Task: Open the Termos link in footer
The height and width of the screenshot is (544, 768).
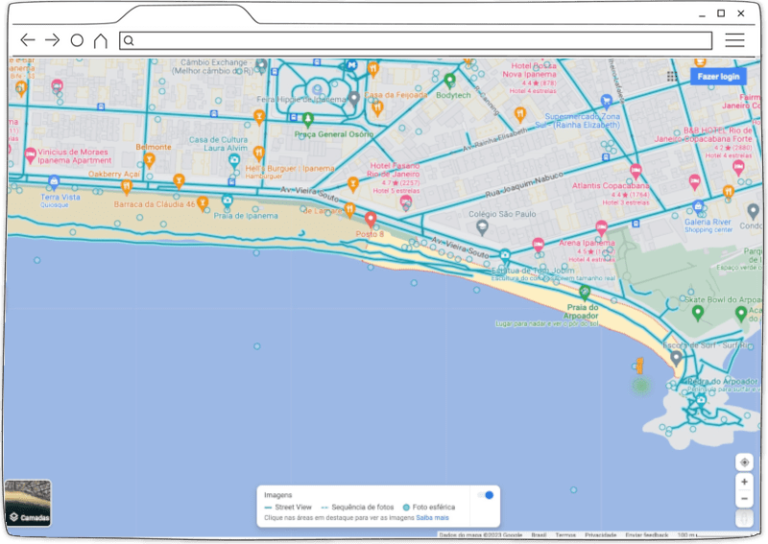Action: point(565,535)
